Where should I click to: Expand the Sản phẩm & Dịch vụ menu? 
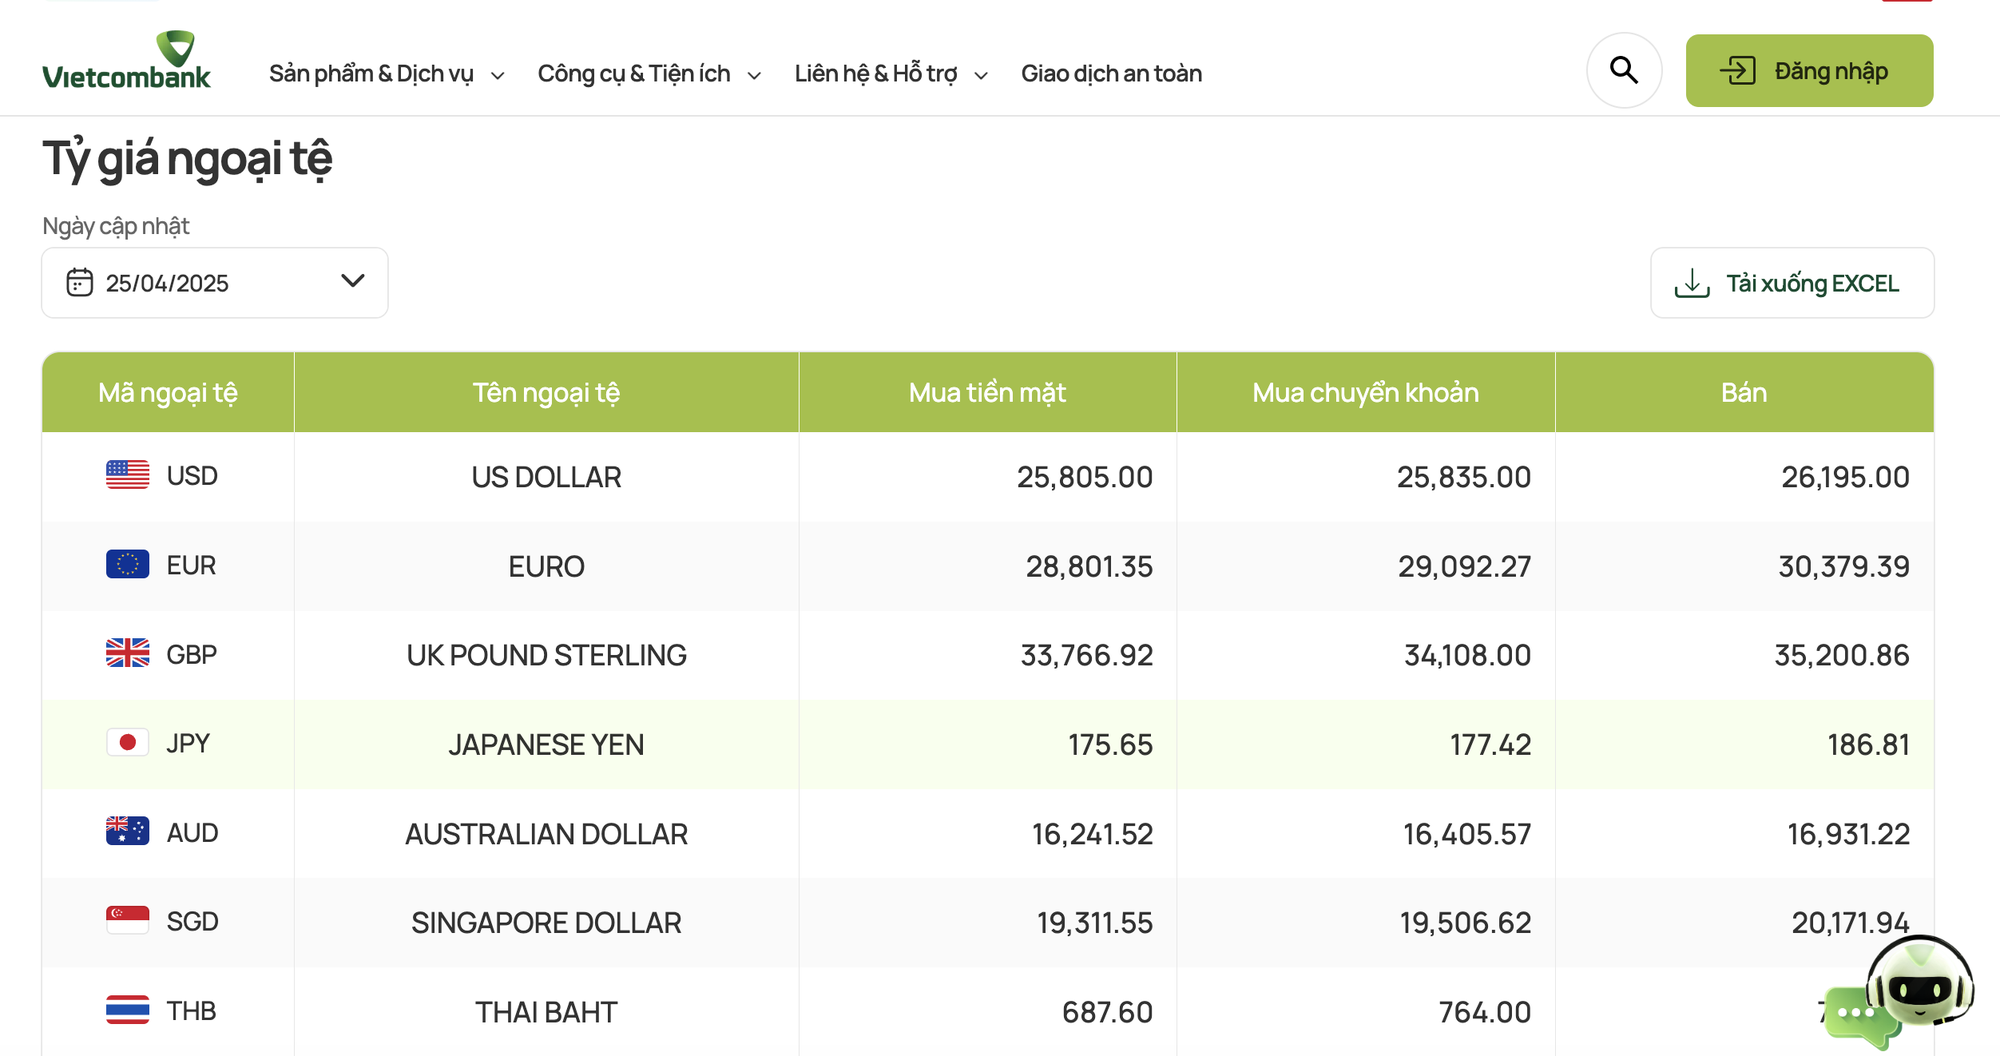(x=387, y=74)
